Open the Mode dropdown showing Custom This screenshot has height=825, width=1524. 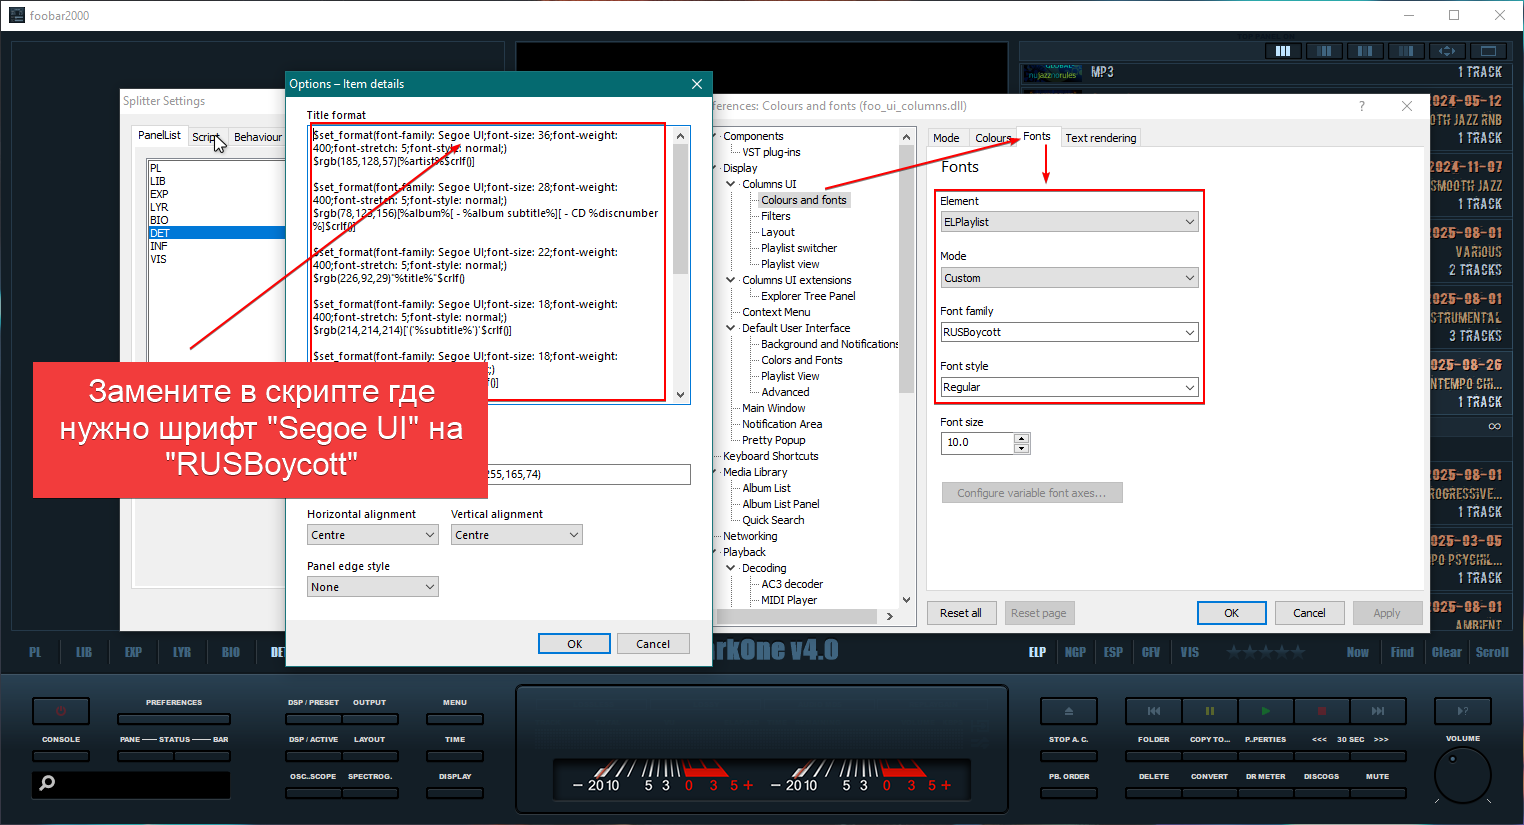(1069, 278)
